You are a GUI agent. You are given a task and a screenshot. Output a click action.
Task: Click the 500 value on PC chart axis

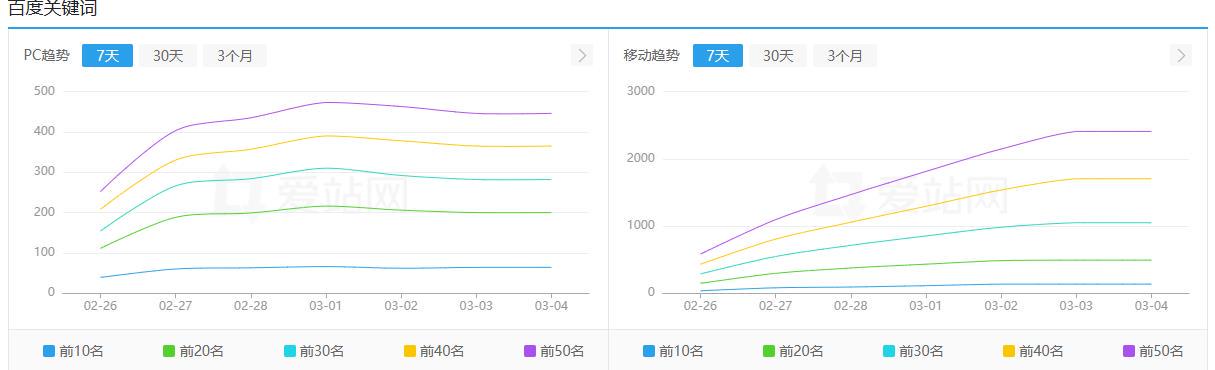point(44,91)
